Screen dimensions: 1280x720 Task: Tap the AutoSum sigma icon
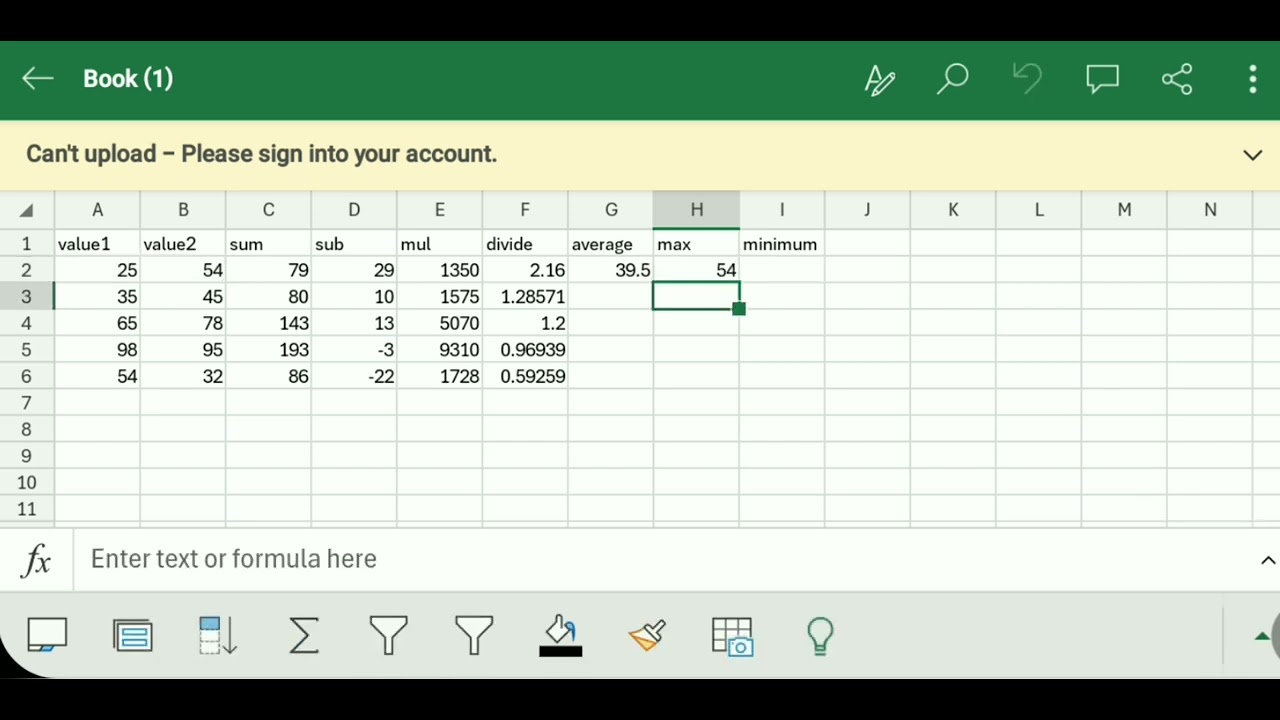(x=304, y=636)
